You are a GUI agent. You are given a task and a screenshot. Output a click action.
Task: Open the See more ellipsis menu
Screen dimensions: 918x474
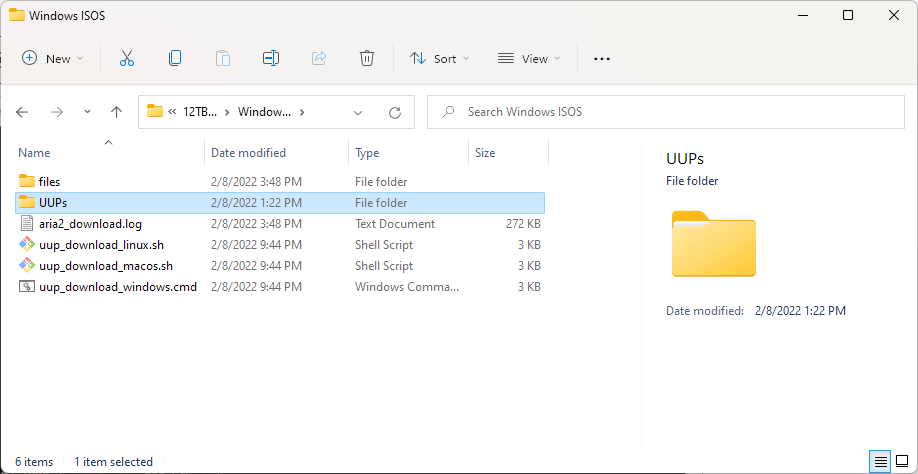[601, 59]
